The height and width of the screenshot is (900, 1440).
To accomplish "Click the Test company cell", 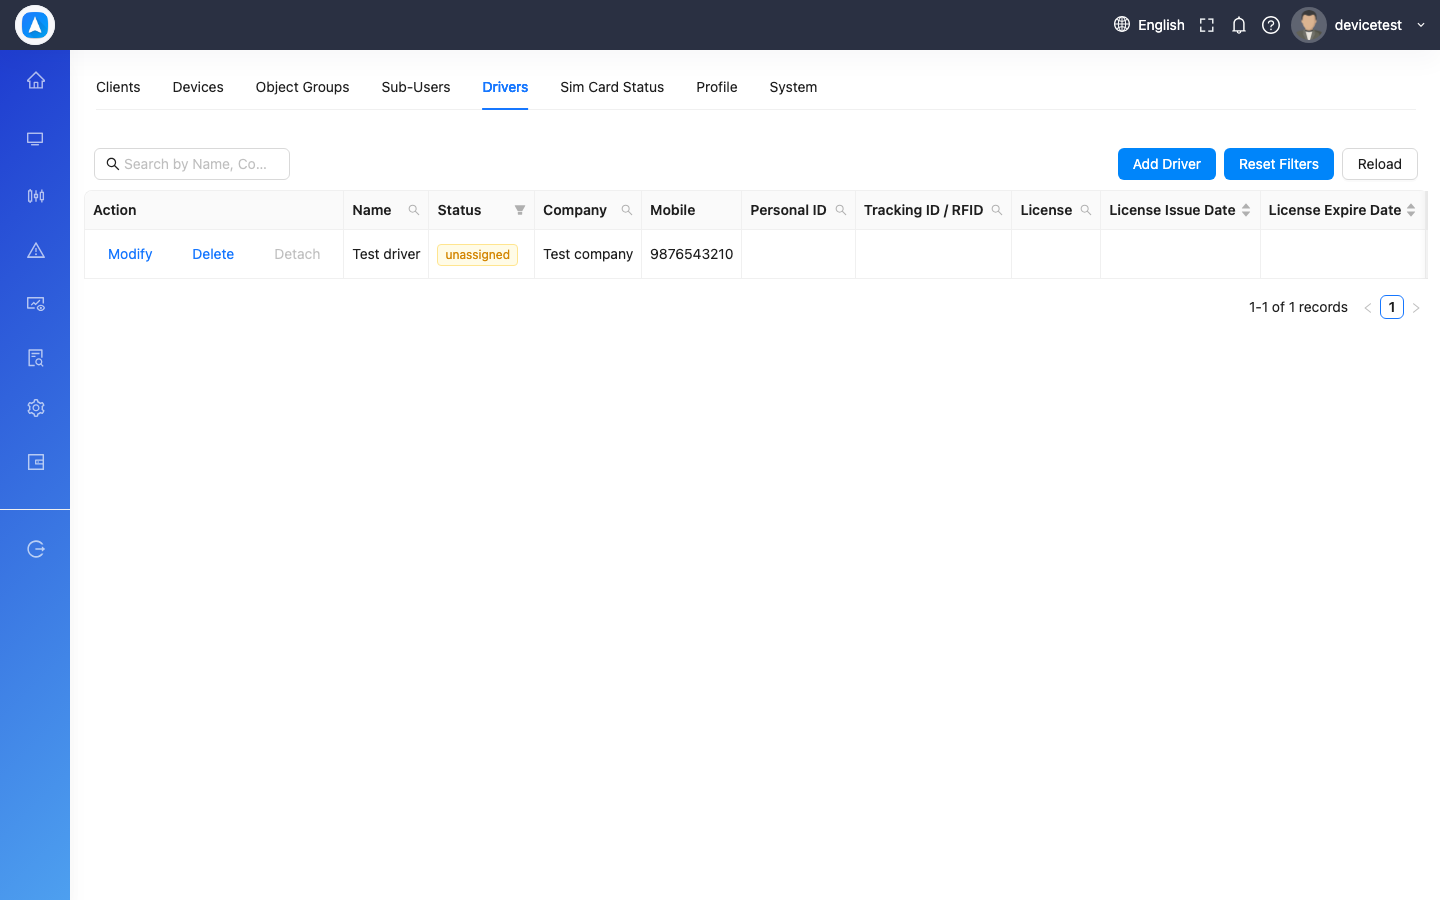I will [x=588, y=254].
